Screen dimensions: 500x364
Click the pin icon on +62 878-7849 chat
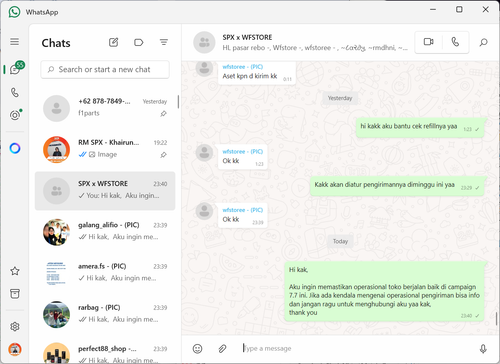click(163, 114)
